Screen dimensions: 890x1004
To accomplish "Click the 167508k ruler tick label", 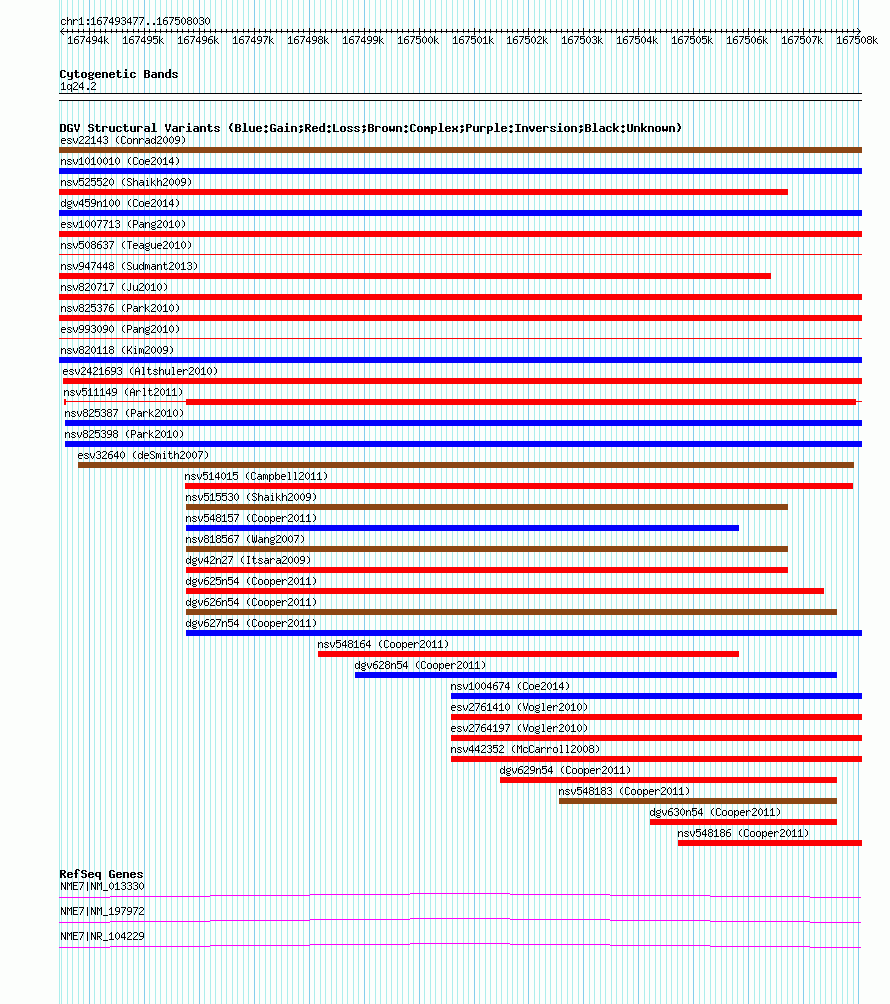I will (x=857, y=40).
